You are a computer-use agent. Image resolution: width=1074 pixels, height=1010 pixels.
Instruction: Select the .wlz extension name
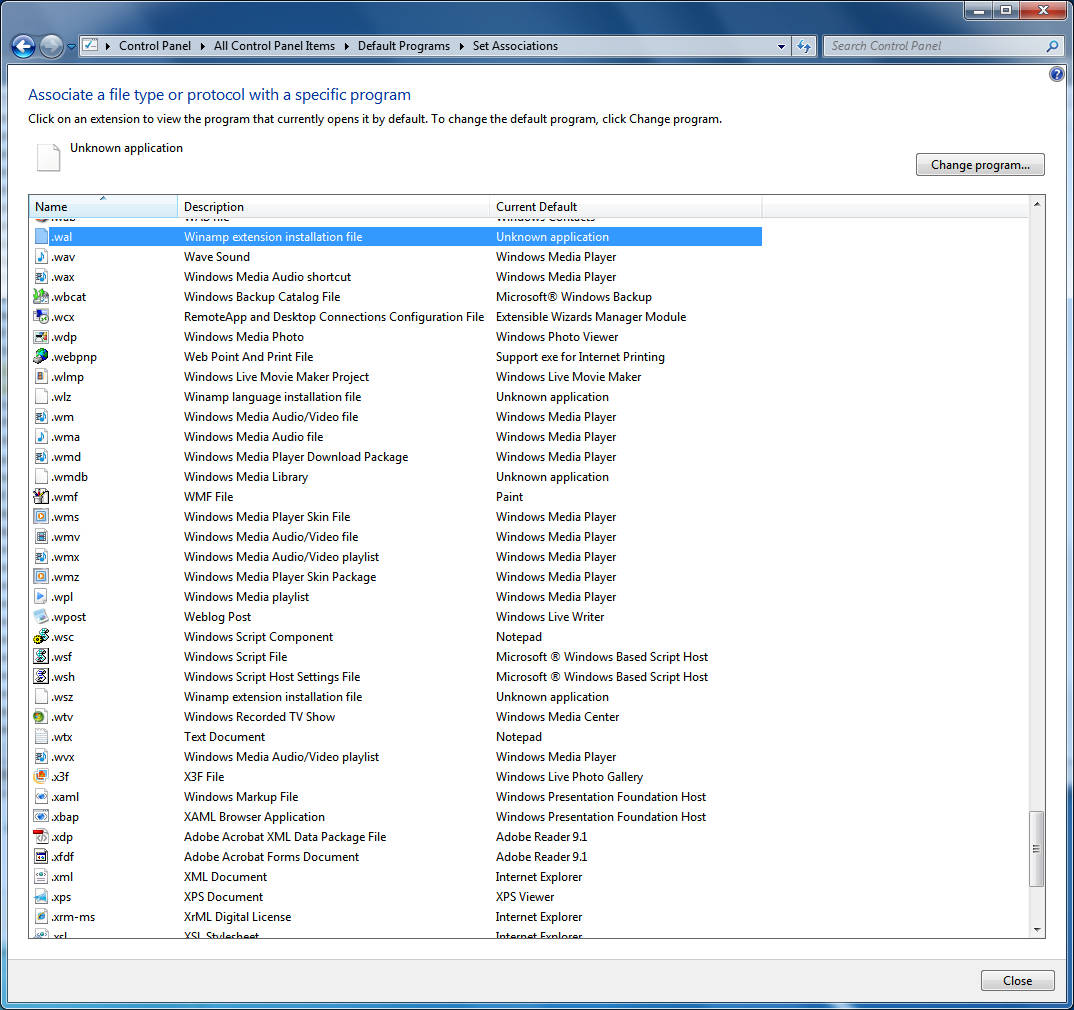coord(61,396)
